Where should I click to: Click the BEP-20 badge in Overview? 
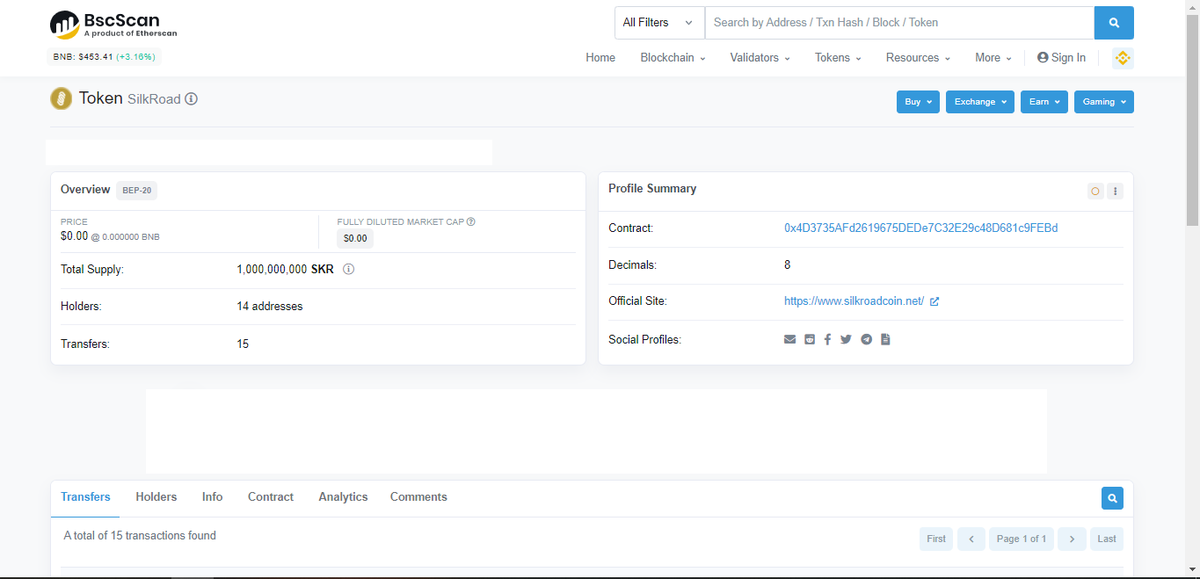click(x=136, y=190)
